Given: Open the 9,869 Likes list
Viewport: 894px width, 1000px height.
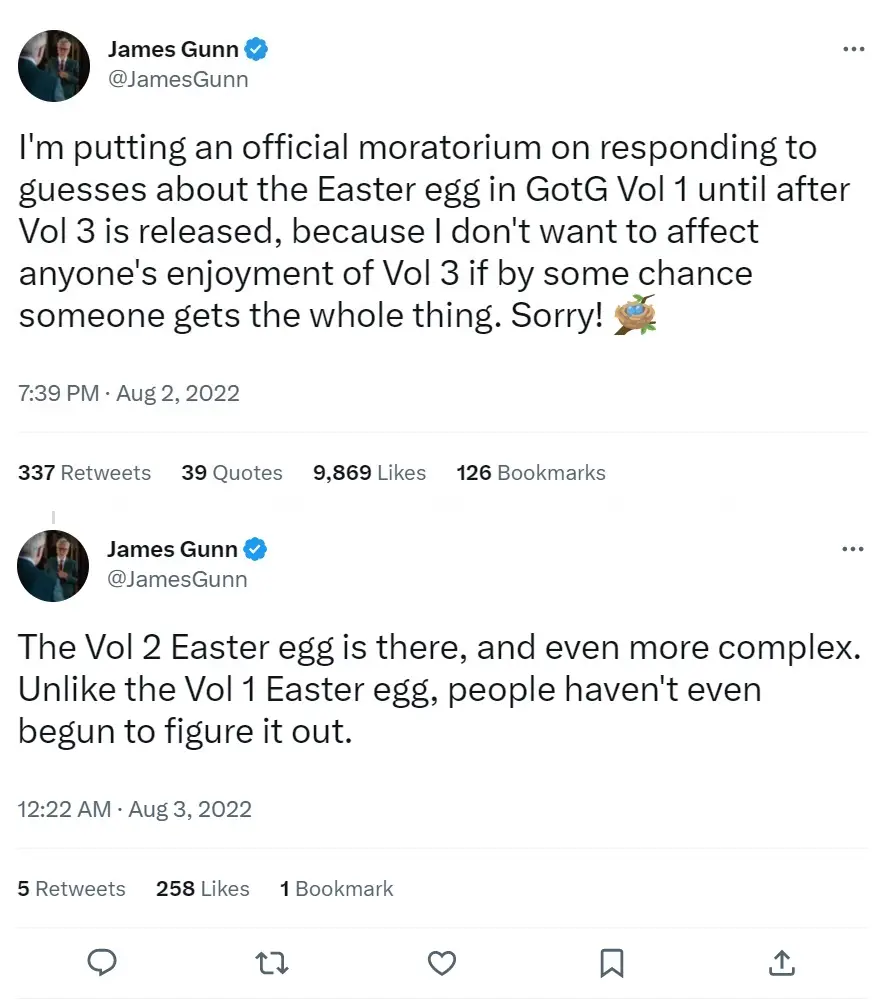Looking at the screenshot, I should point(369,472).
